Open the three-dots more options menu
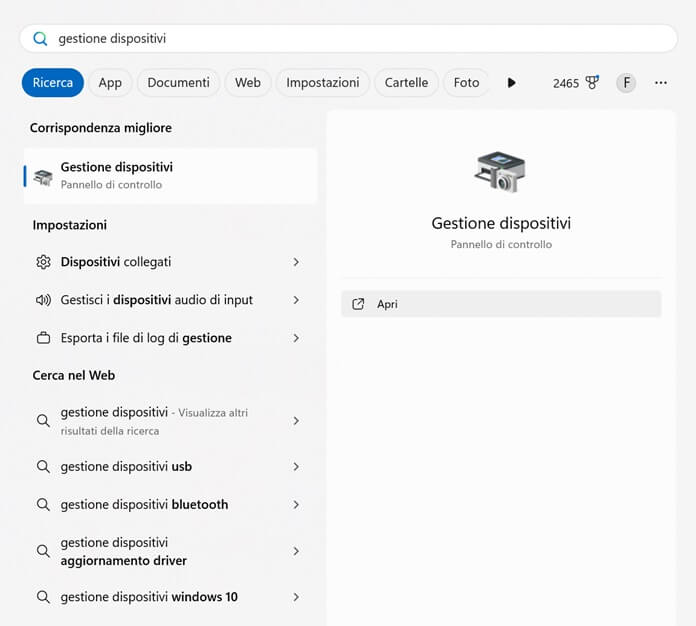Screen dimensions: 696x626 coord(660,83)
